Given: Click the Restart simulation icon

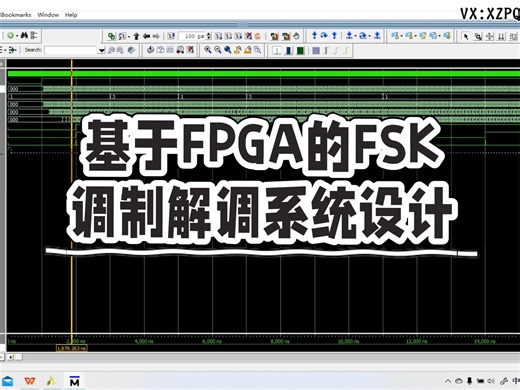Looking at the screenshot, I should [171, 36].
